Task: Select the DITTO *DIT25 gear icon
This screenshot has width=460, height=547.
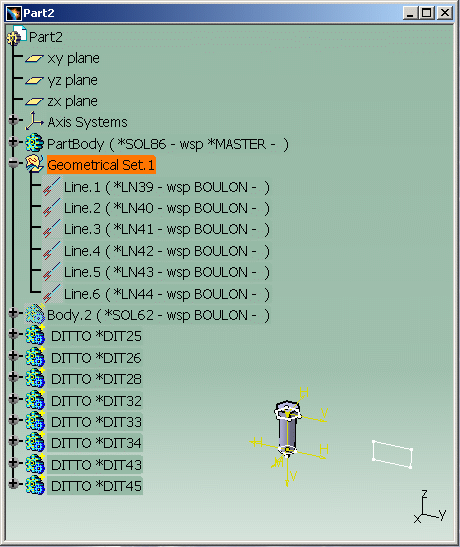Action: click(x=35, y=336)
